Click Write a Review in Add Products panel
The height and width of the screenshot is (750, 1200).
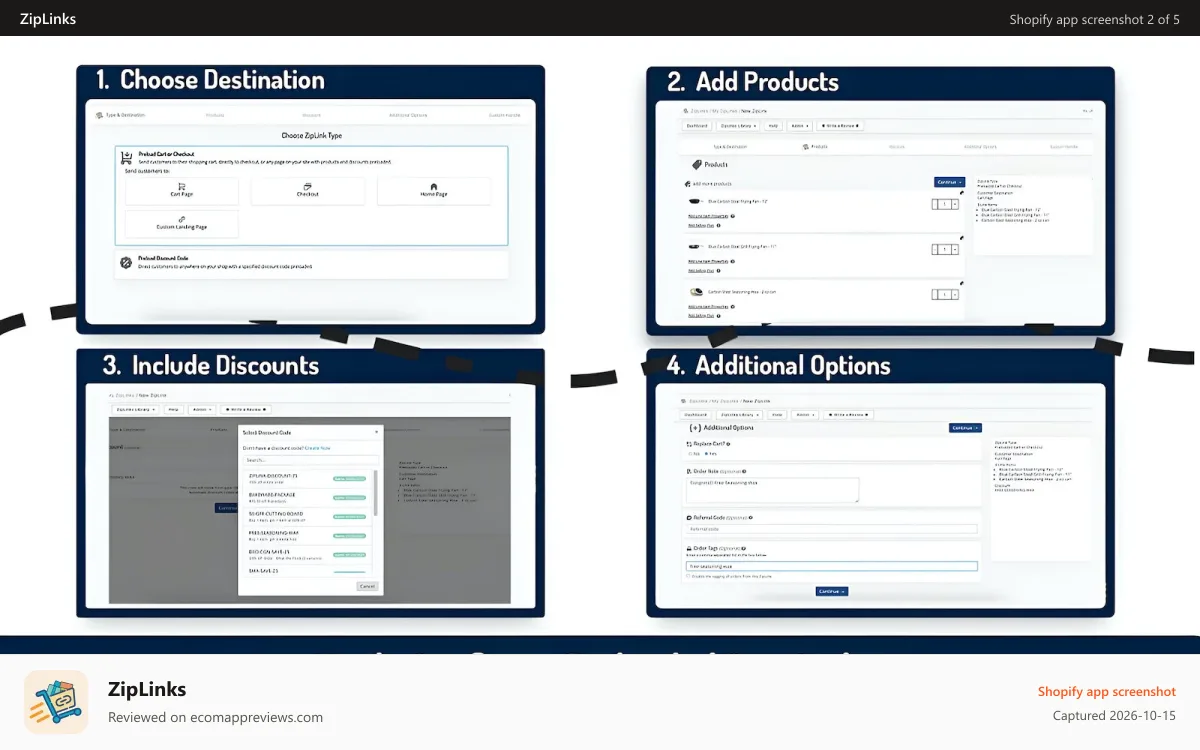pyautogui.click(x=840, y=126)
